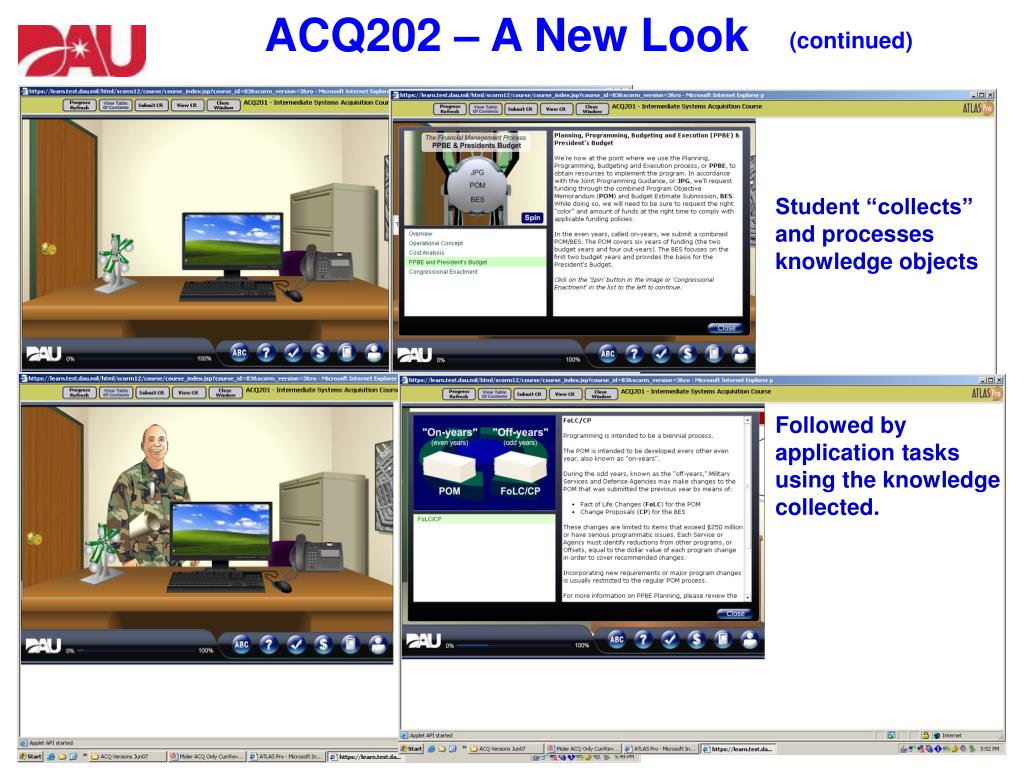Click the progress bar in the FoLC/CP window

[x=515, y=645]
